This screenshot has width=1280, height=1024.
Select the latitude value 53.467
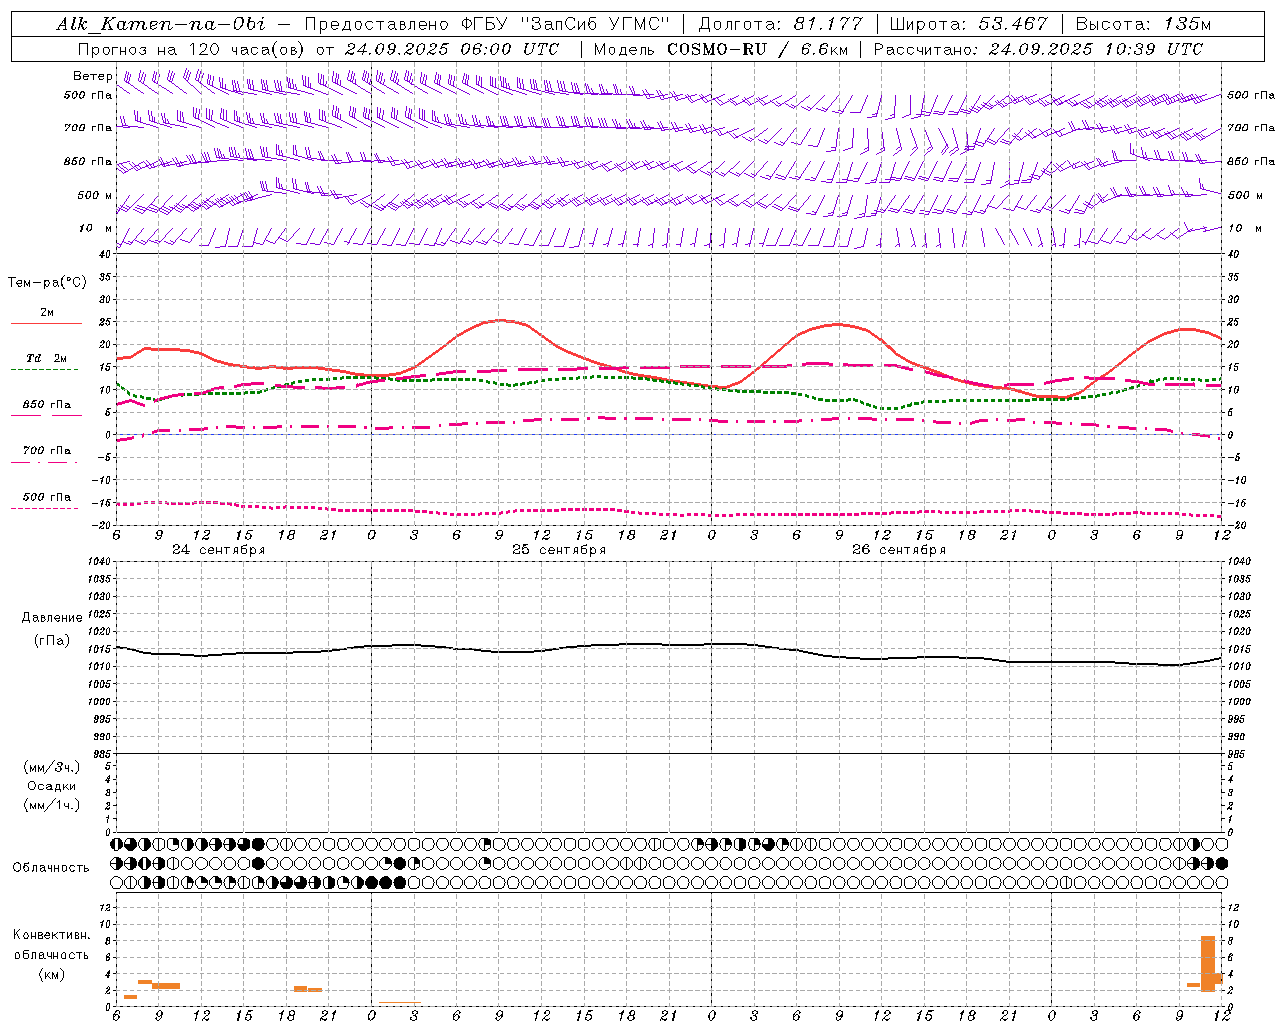[1012, 24]
